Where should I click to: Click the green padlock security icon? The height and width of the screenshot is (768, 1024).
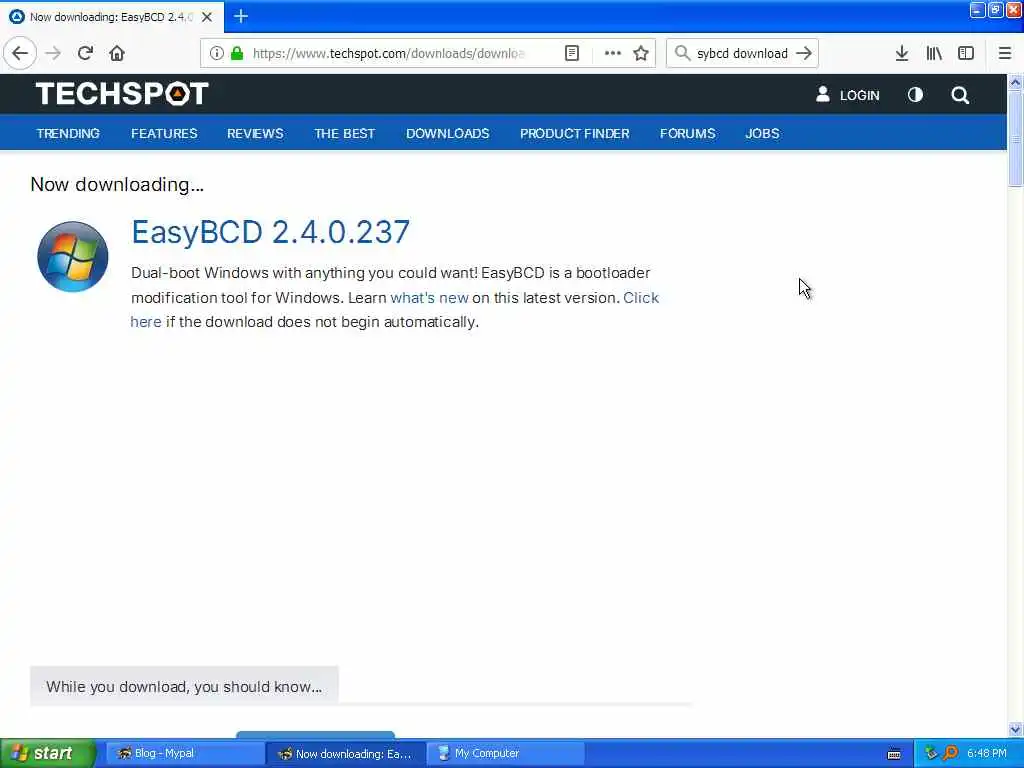(x=237, y=54)
